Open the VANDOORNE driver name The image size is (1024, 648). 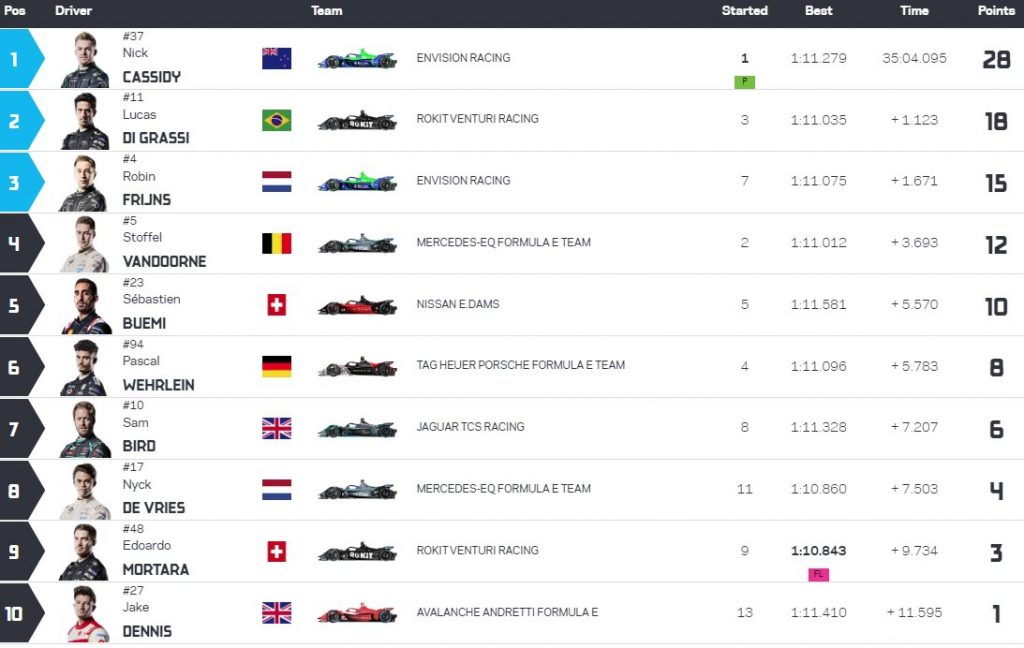pos(165,262)
